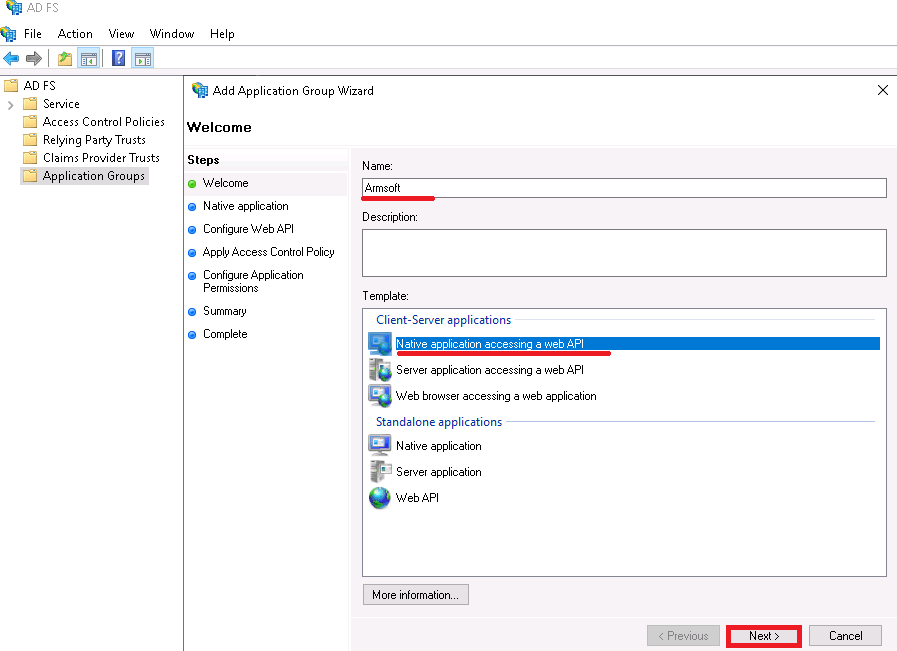
Task: Click the Native application step in Steps
Action: pos(245,206)
